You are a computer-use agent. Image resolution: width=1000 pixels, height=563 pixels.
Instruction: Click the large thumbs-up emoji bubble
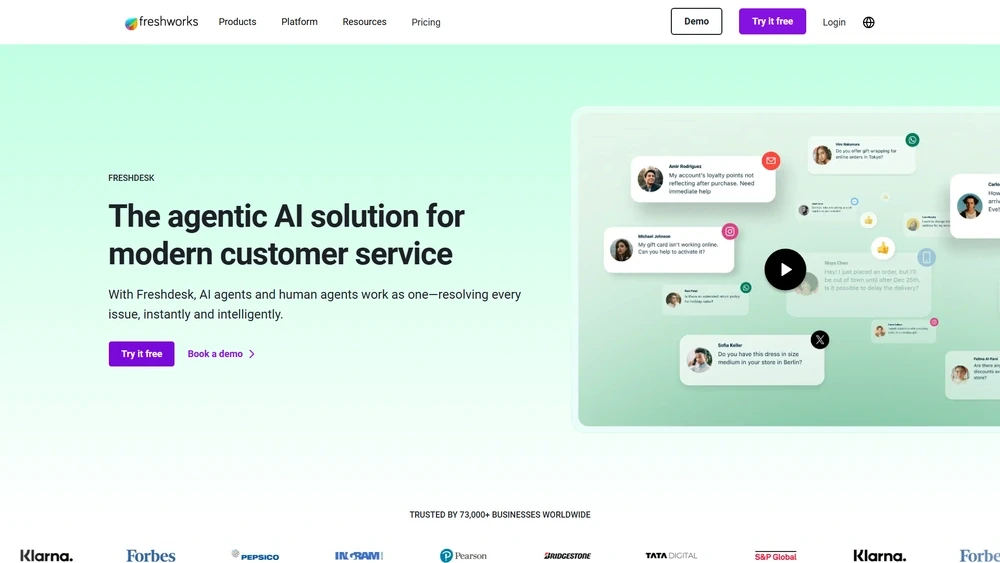(x=883, y=248)
